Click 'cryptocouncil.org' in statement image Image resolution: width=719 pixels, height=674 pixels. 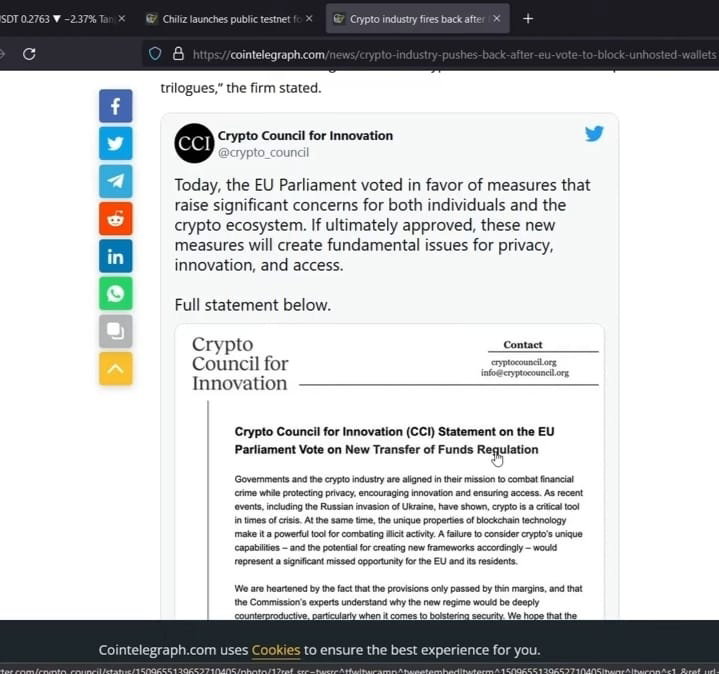(x=524, y=362)
